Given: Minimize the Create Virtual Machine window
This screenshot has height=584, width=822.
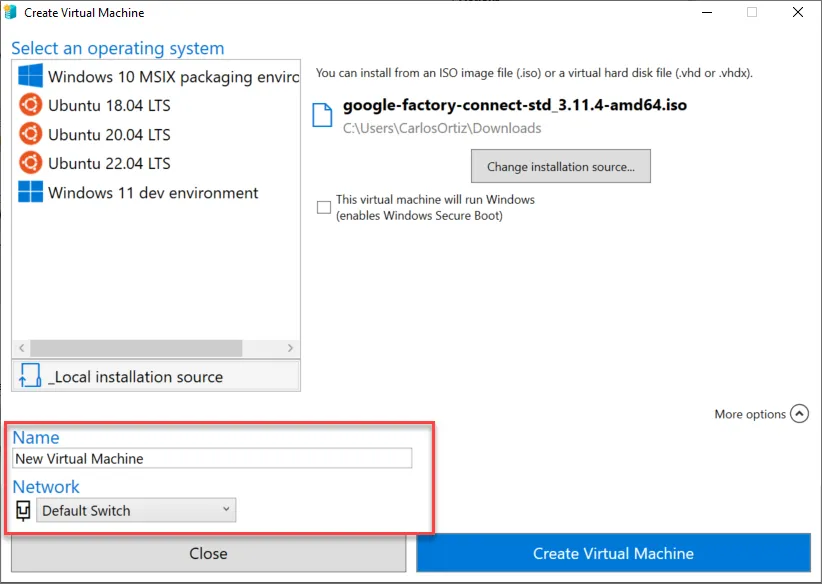Looking at the screenshot, I should tap(707, 12).
